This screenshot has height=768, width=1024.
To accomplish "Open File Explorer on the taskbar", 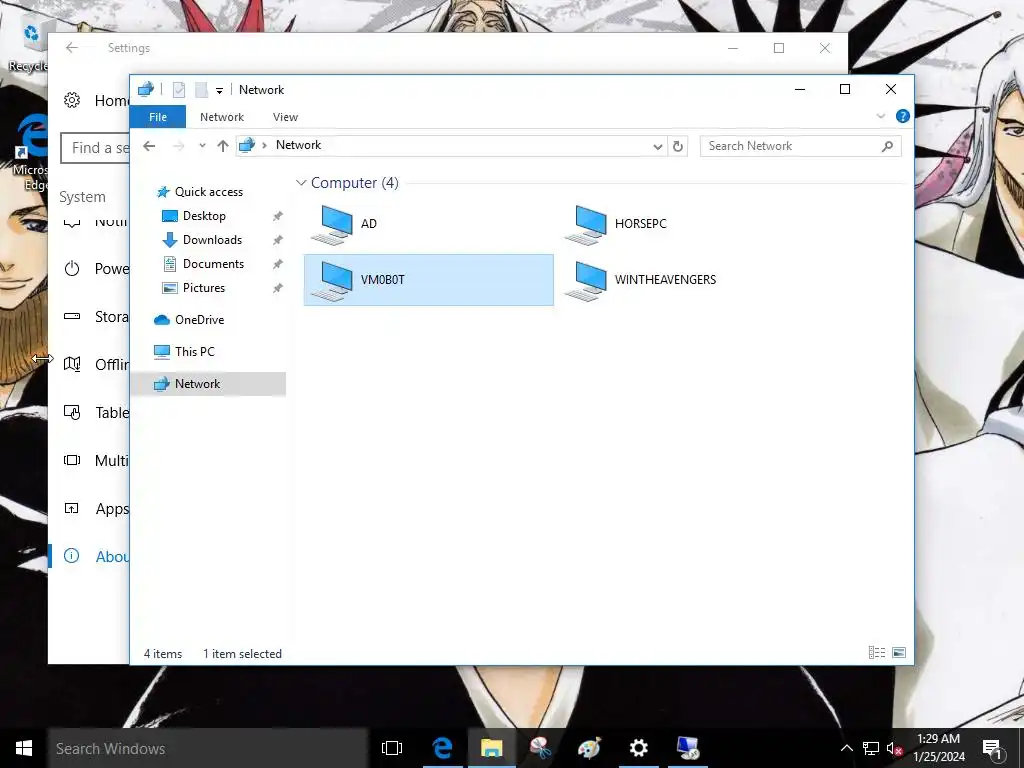I will 492,748.
